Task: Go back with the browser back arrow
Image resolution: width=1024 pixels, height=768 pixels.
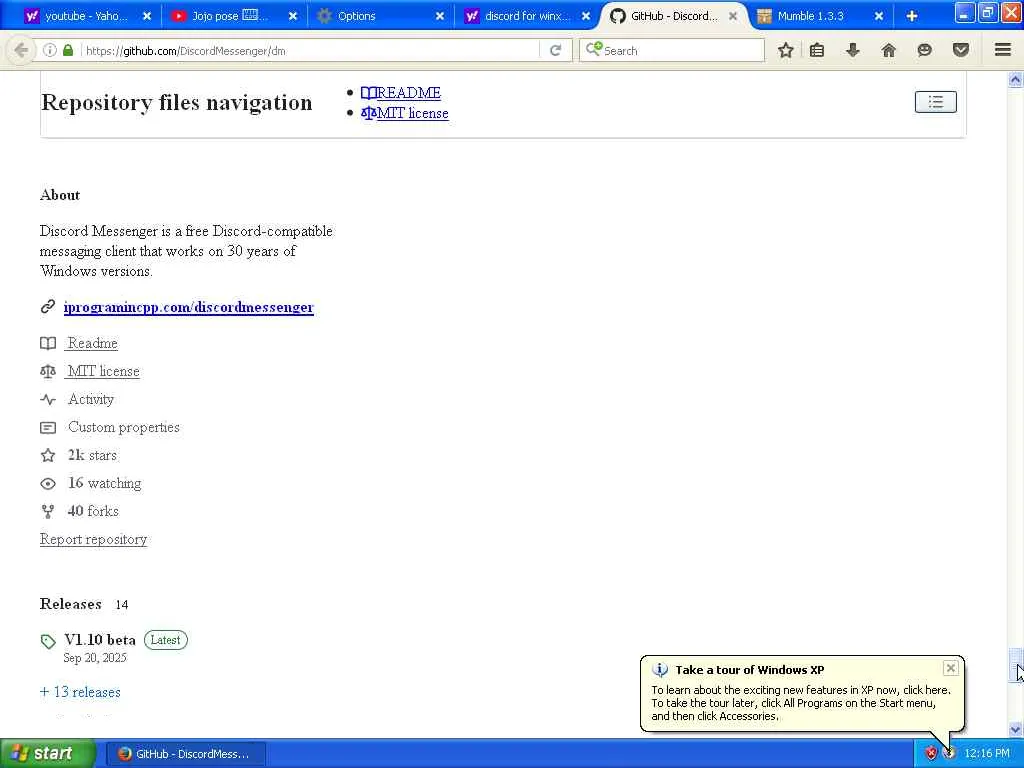Action: (x=21, y=50)
